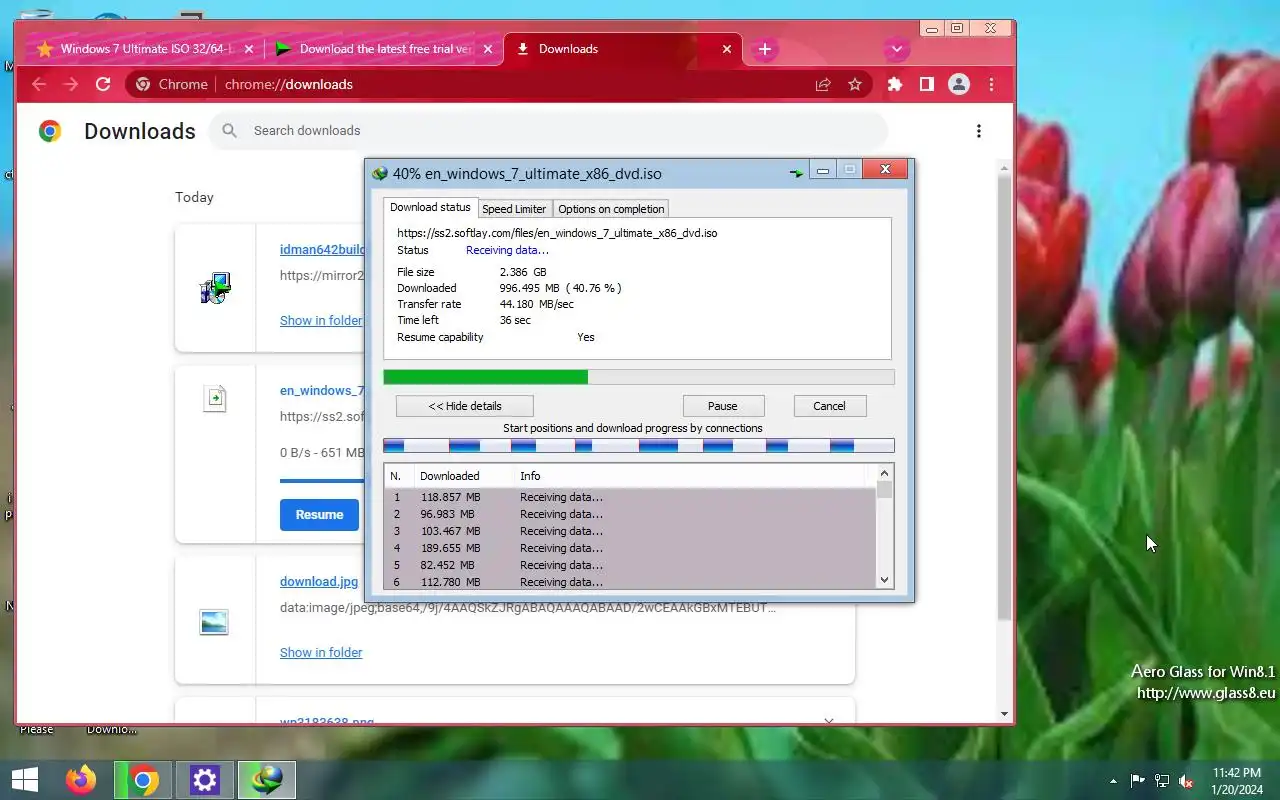Select the Download status tab
1280x800 pixels.
tap(430, 207)
